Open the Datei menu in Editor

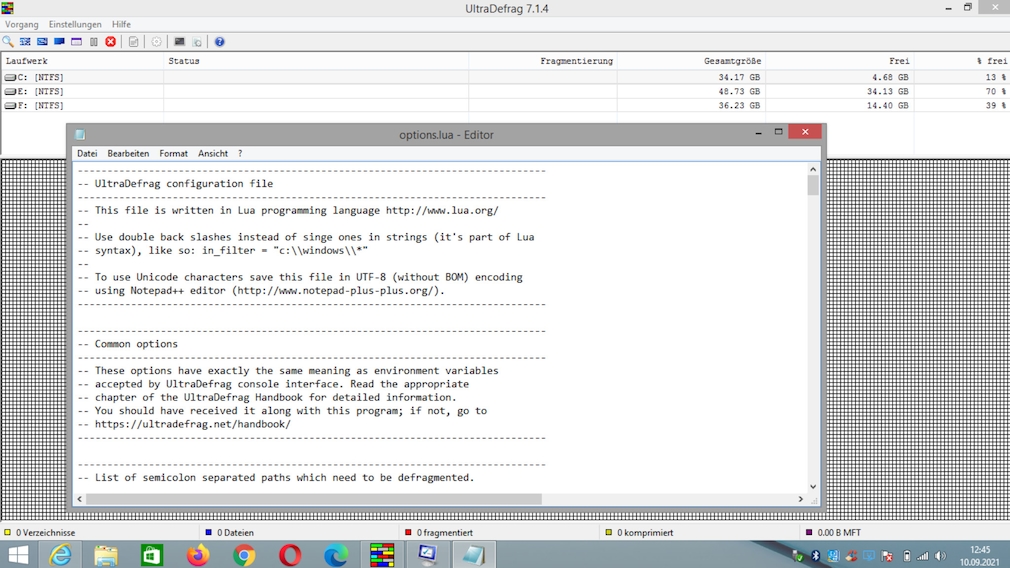(87, 154)
